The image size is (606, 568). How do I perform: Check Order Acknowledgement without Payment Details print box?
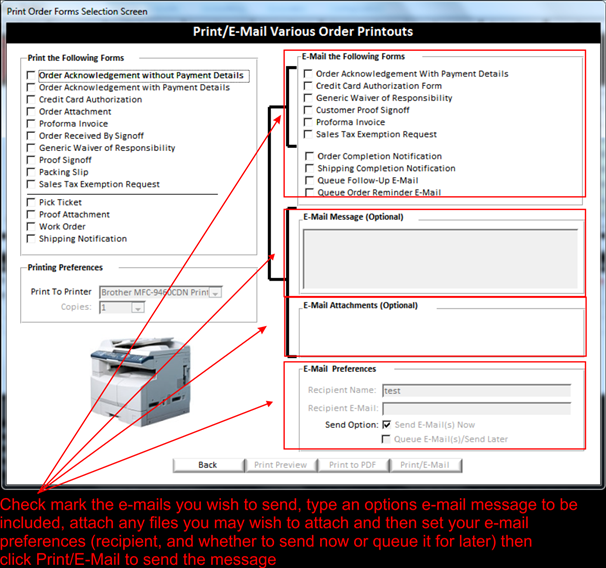[x=32, y=76]
